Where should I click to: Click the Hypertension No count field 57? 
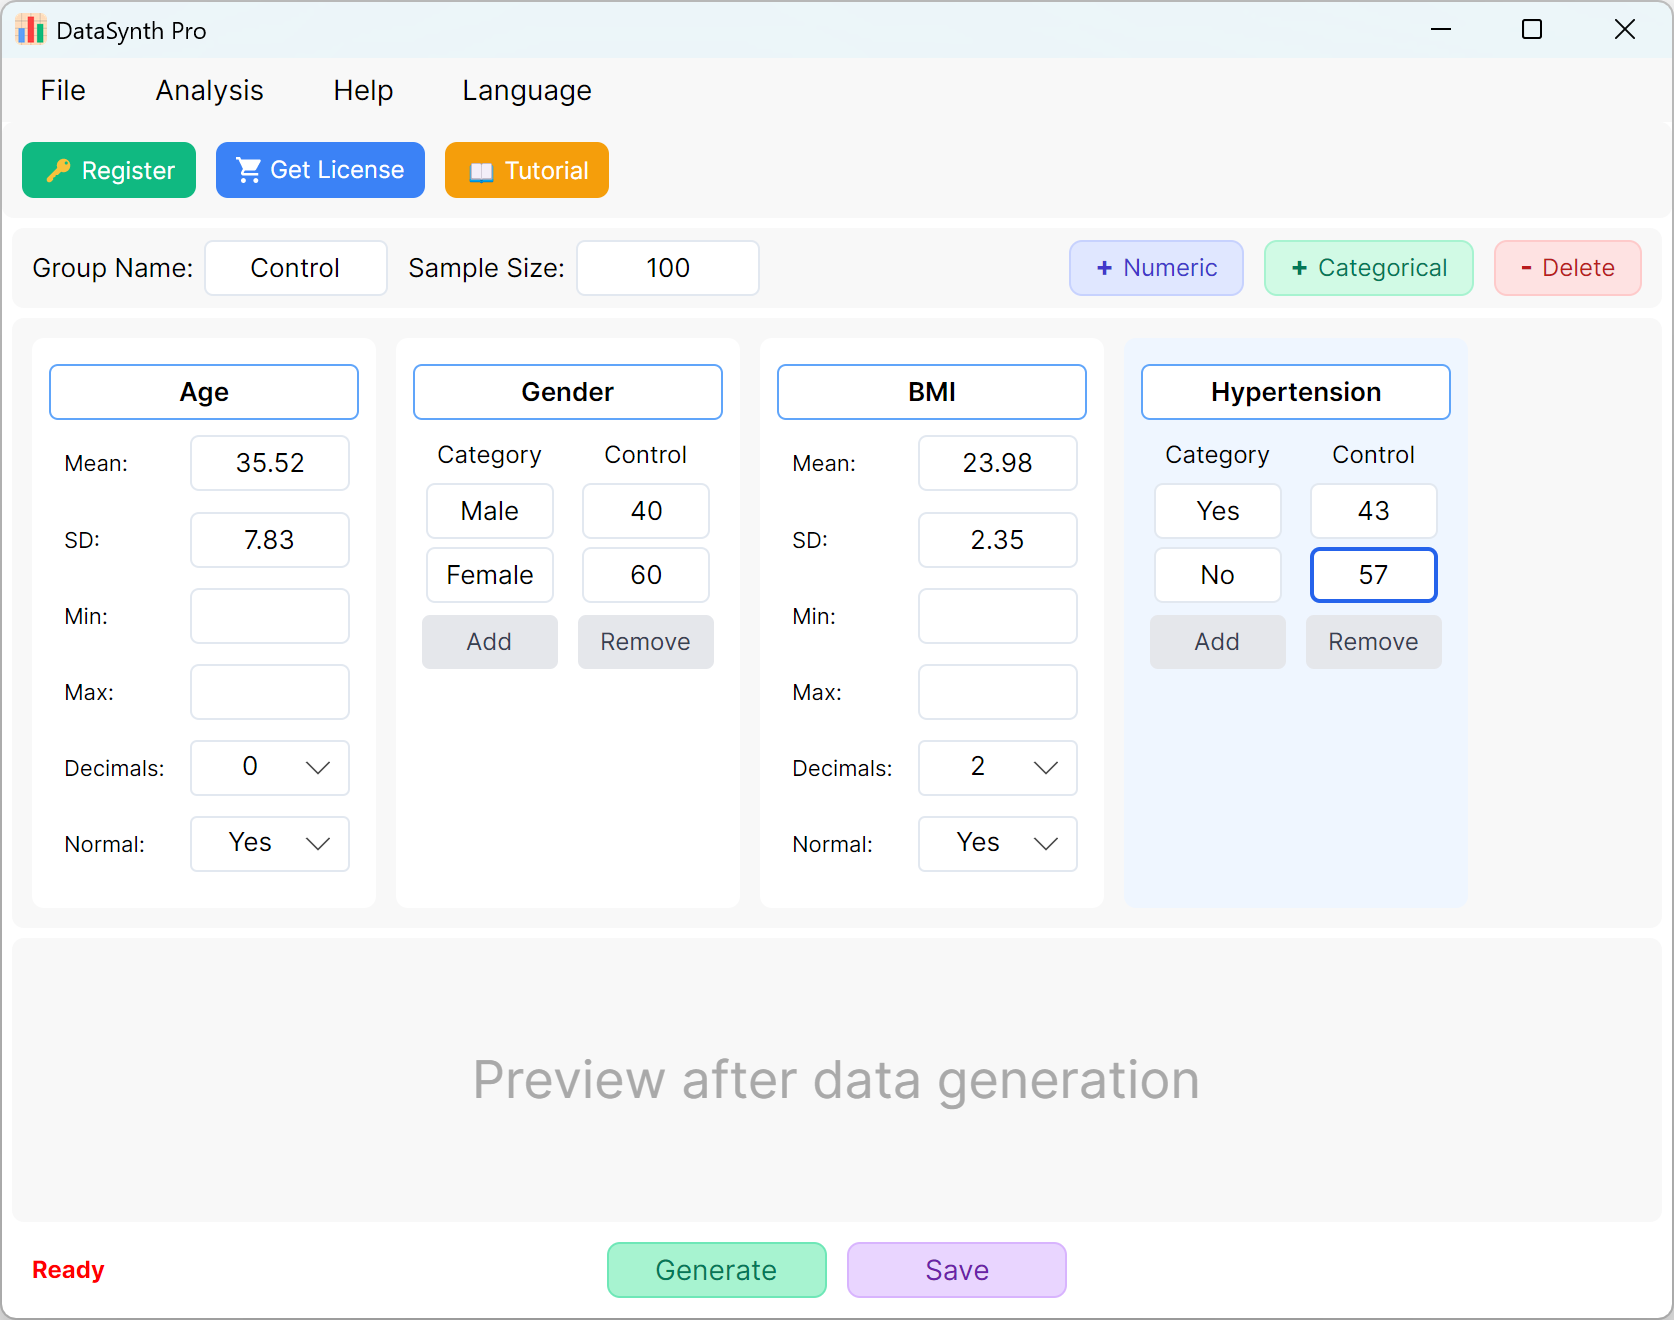[1374, 575]
